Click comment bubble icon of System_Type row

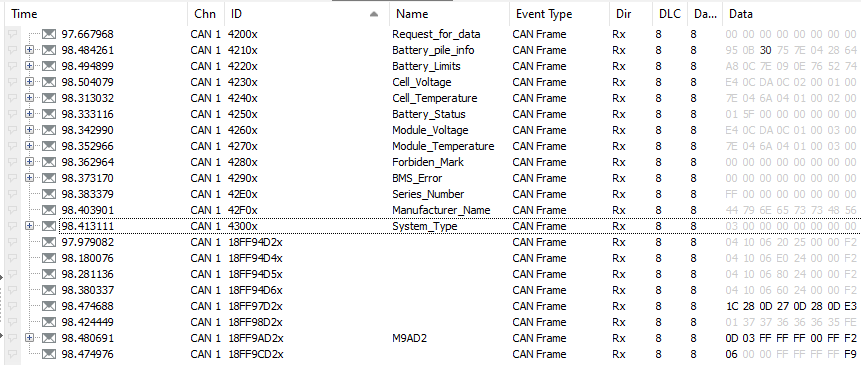point(13,226)
